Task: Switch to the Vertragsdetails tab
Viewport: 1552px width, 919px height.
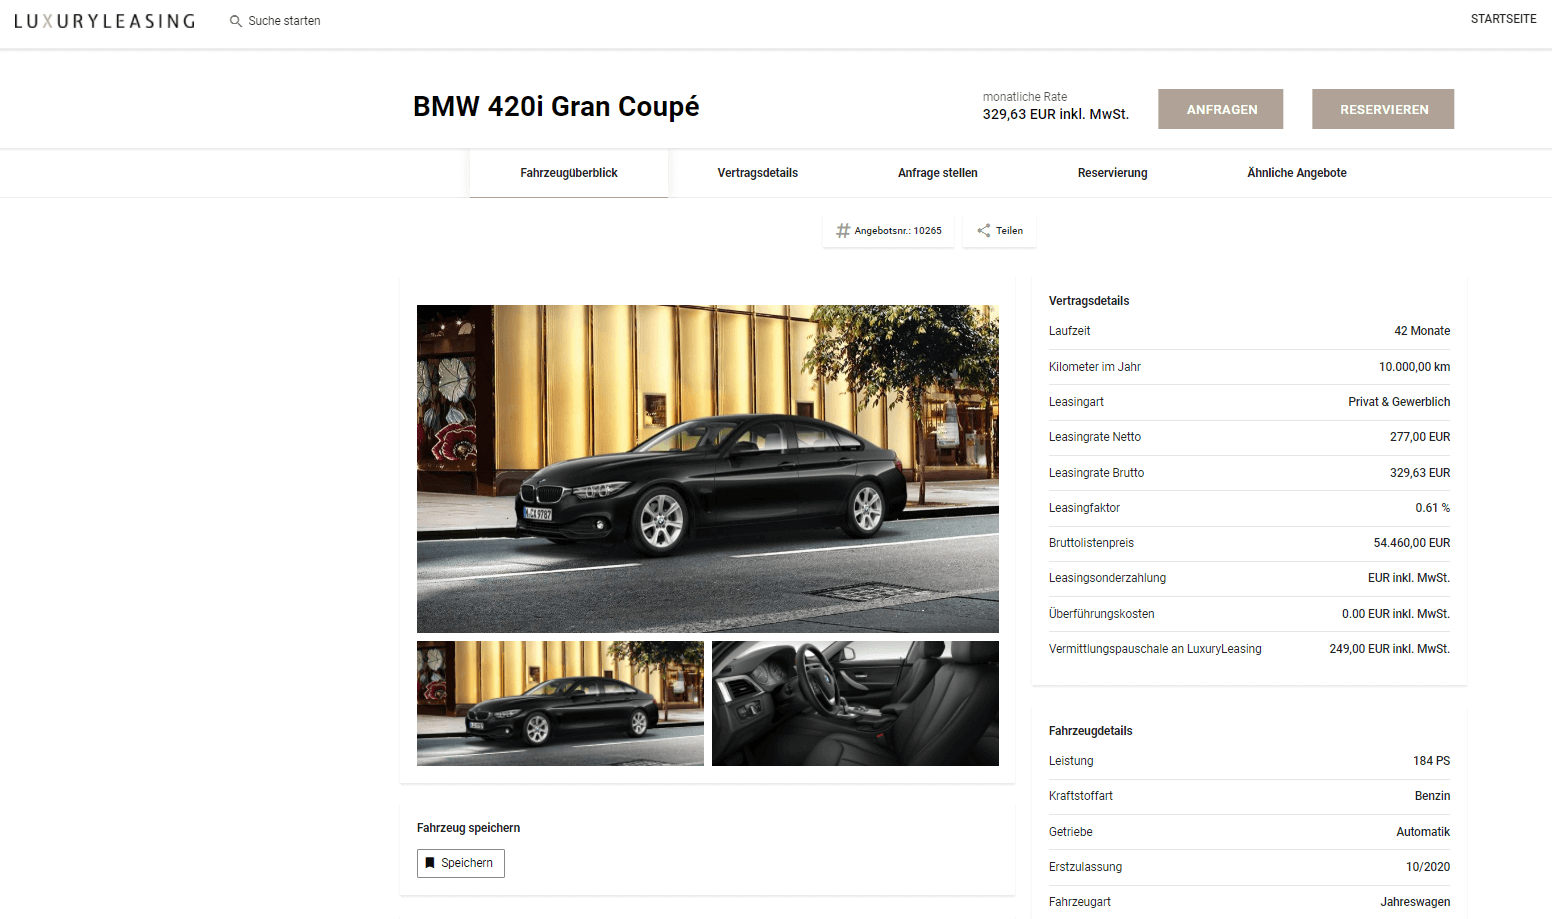Action: coord(758,173)
